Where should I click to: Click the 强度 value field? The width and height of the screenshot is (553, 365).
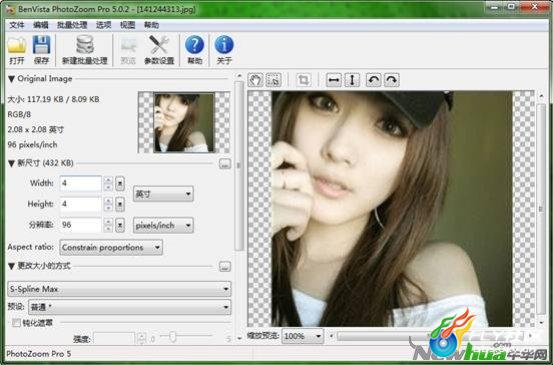point(114,339)
